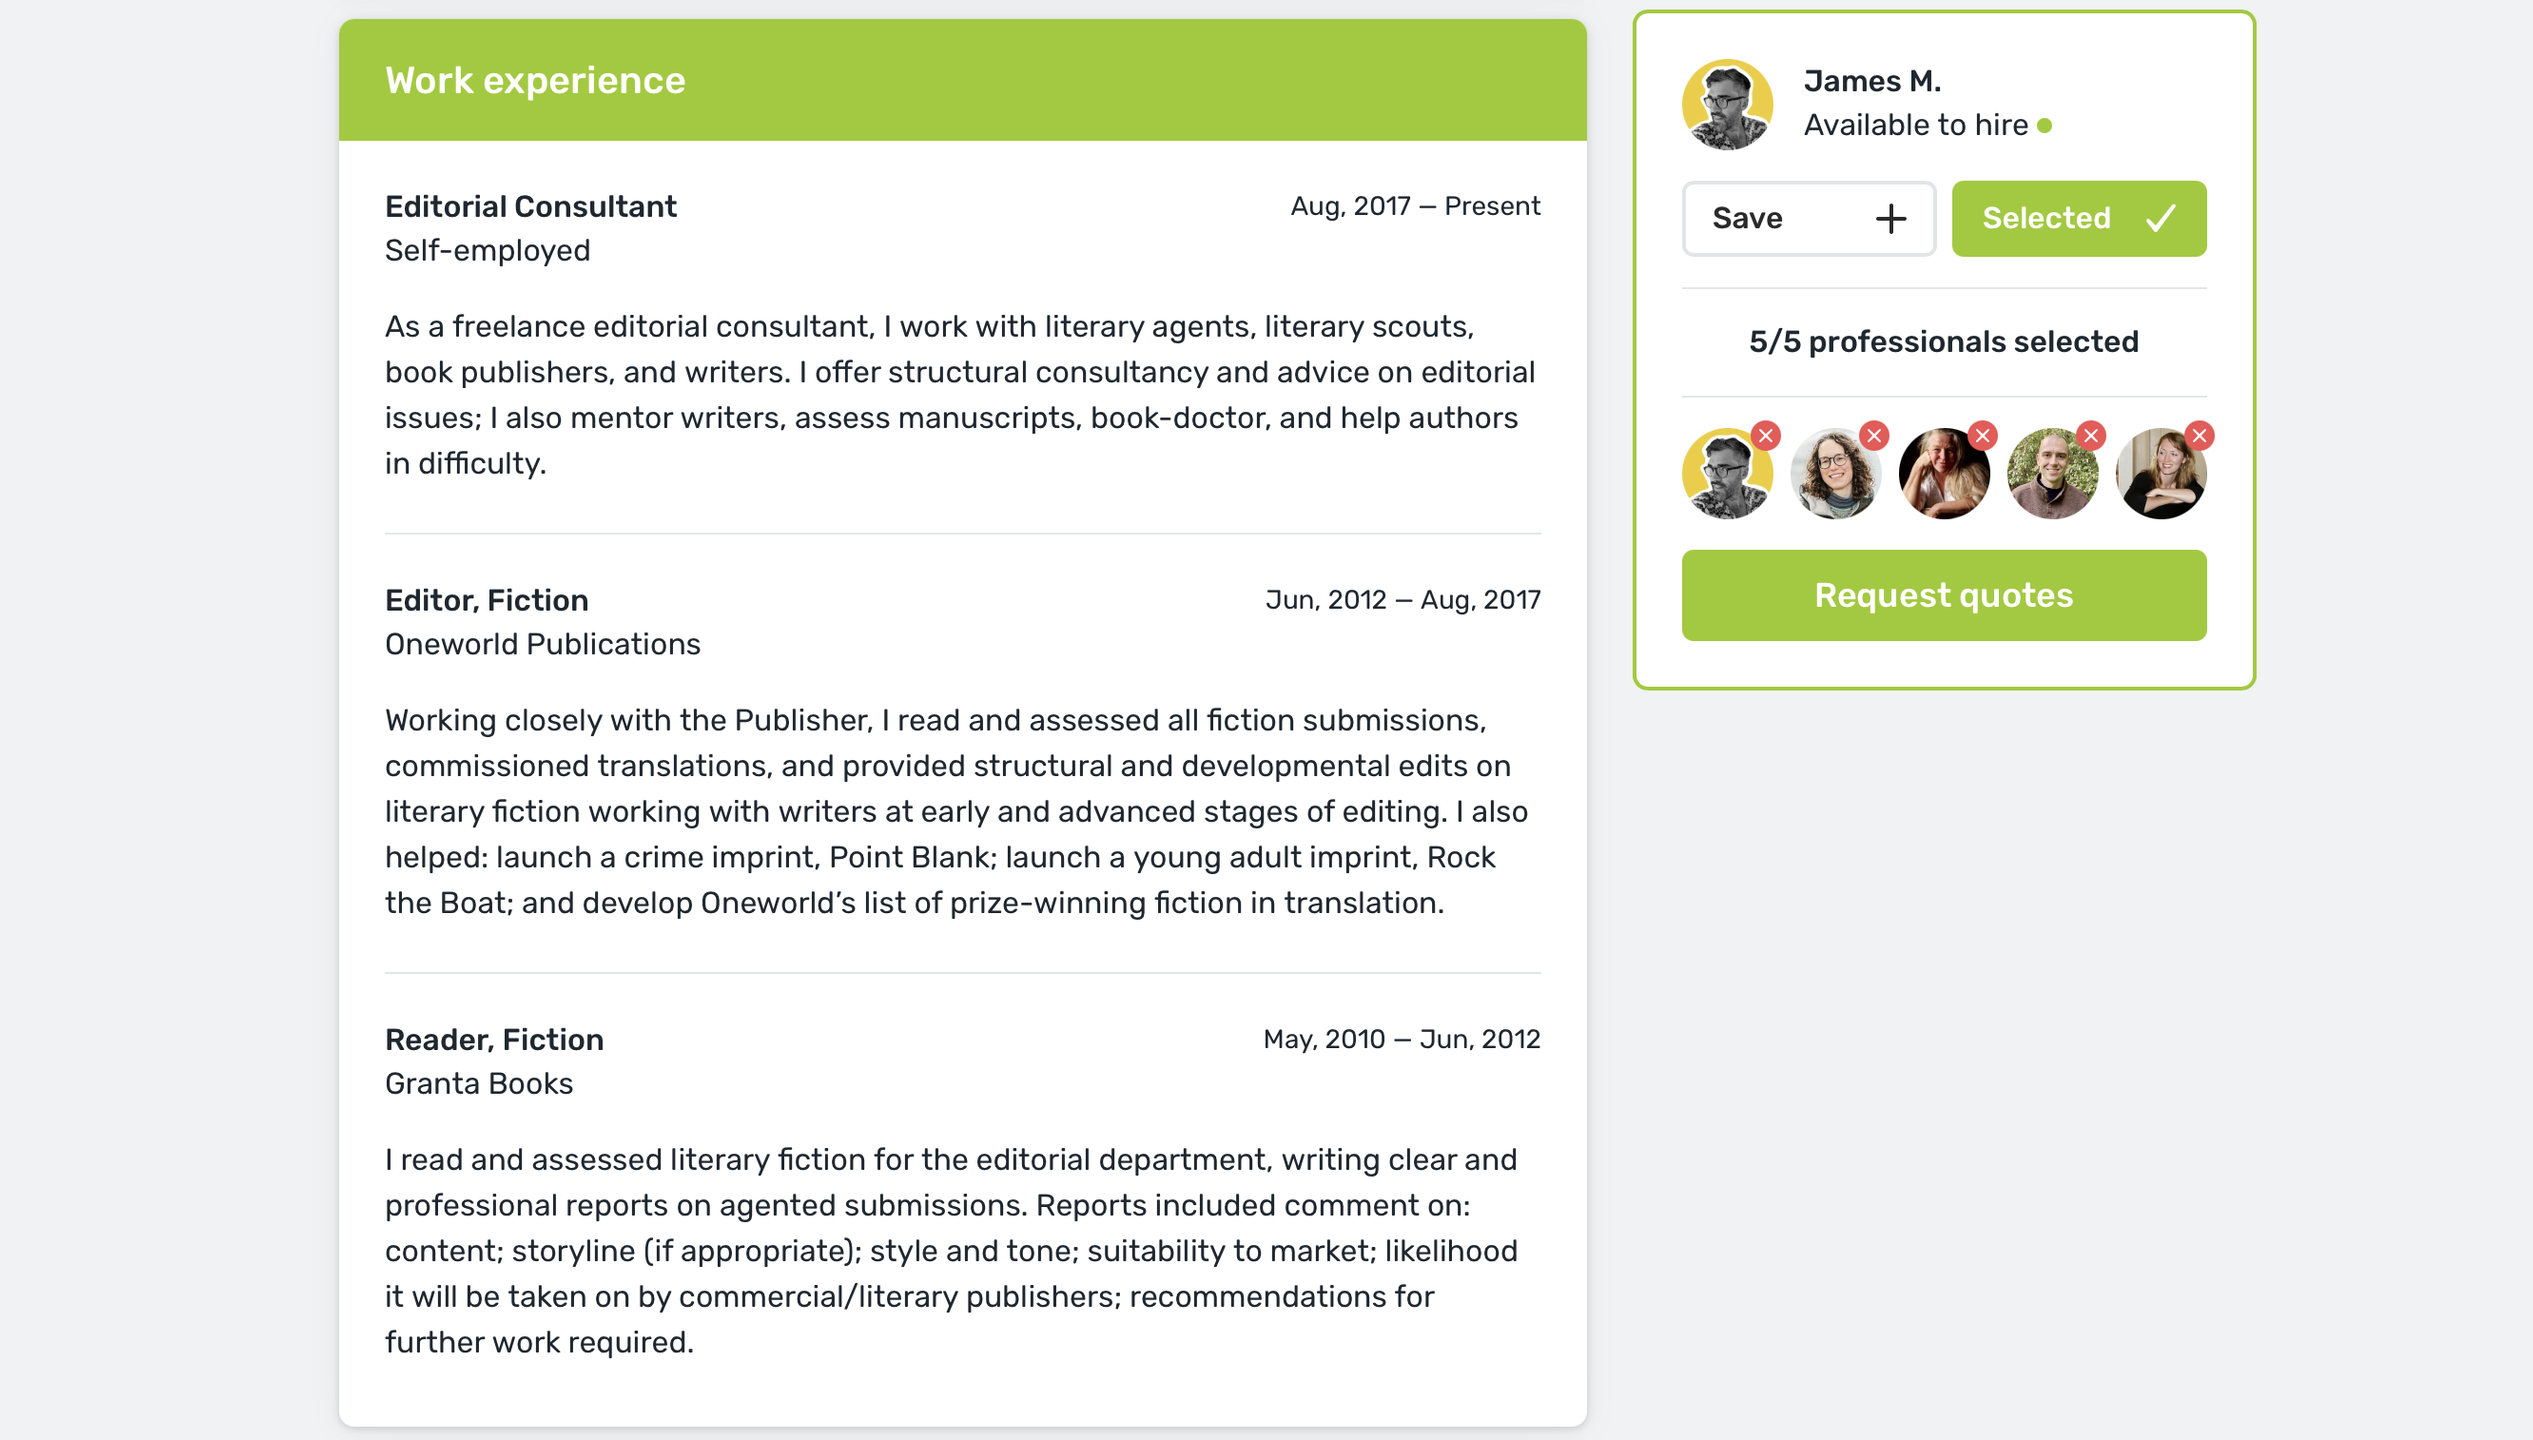The image size is (2533, 1440).
Task: Remove the woman with crossed arms from selection
Action: (x=2198, y=436)
